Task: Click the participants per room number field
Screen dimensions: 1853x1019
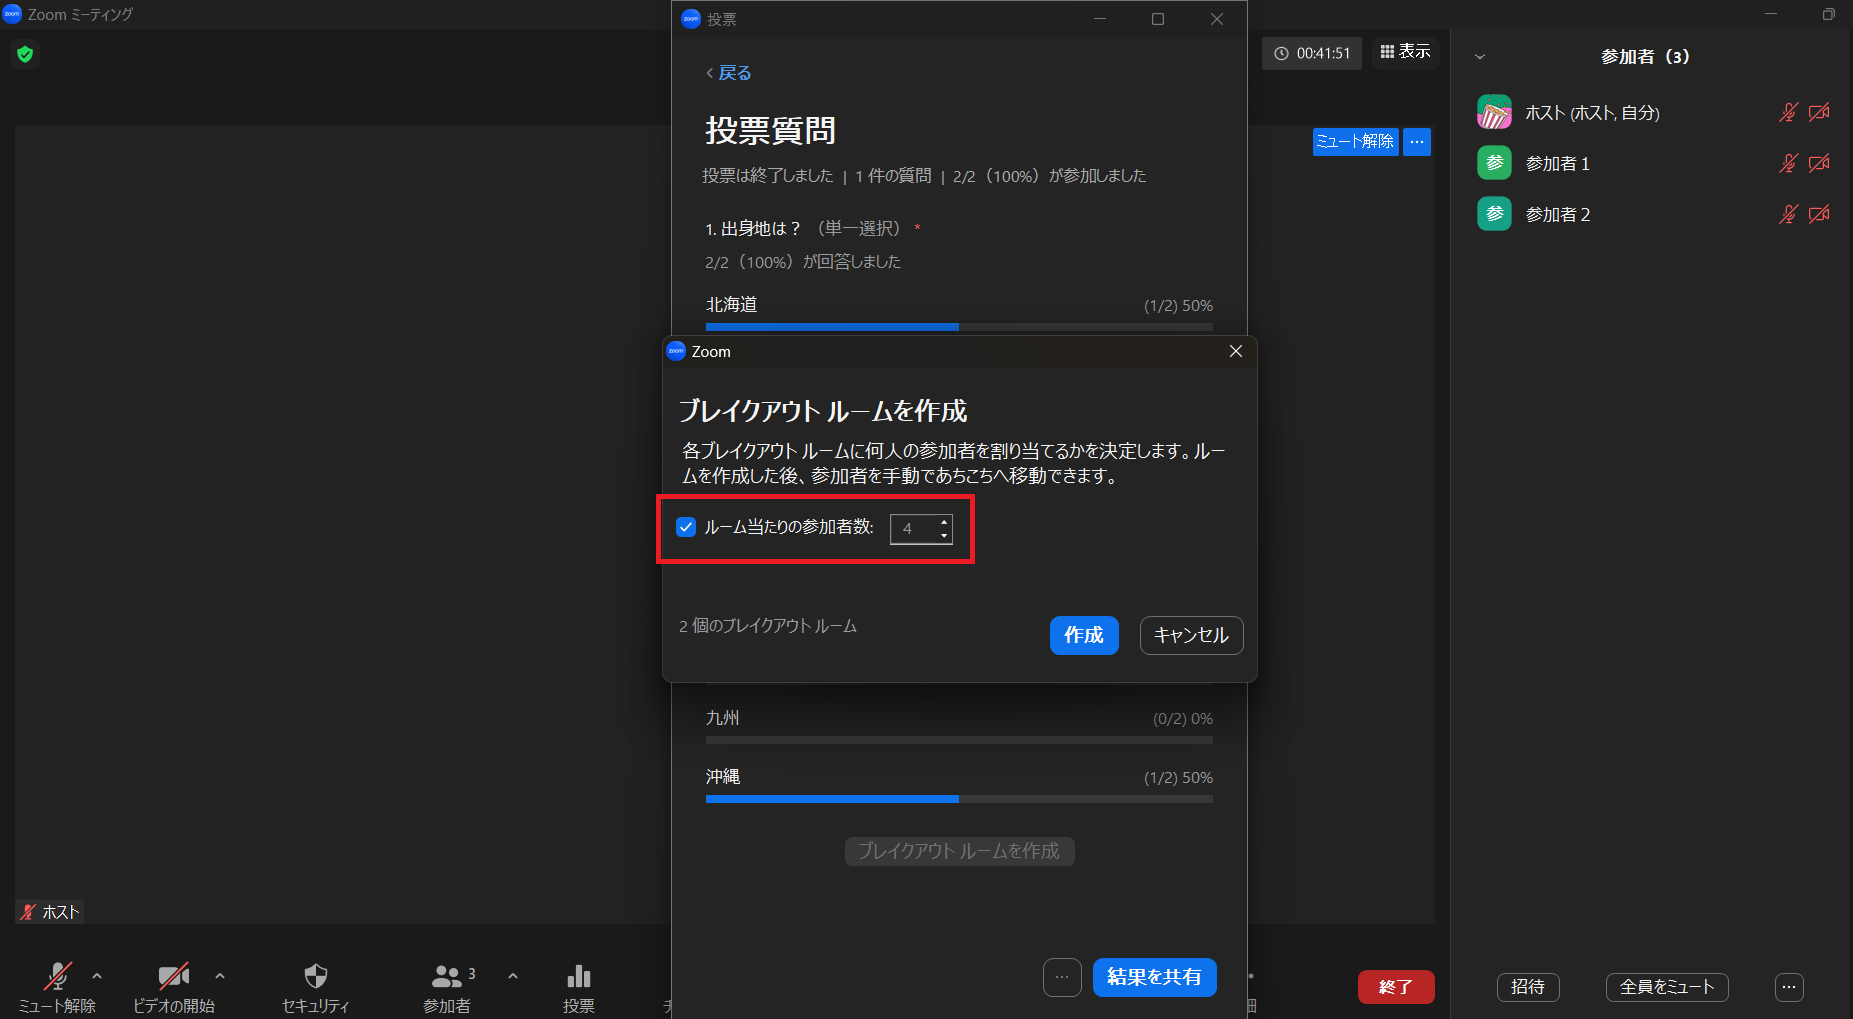Action: click(x=912, y=529)
